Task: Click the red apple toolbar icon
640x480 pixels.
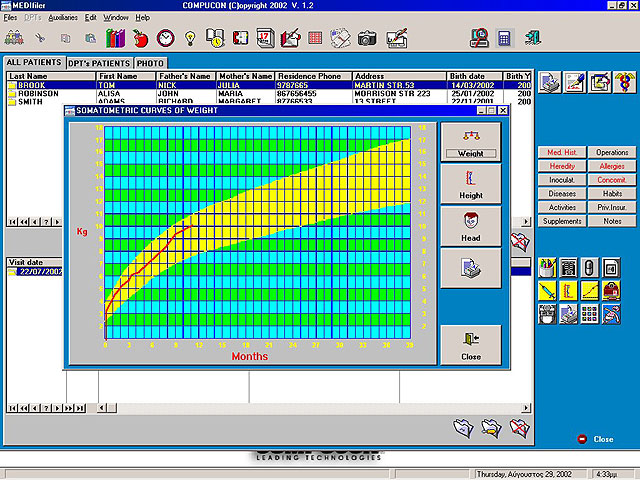Action: (140, 39)
